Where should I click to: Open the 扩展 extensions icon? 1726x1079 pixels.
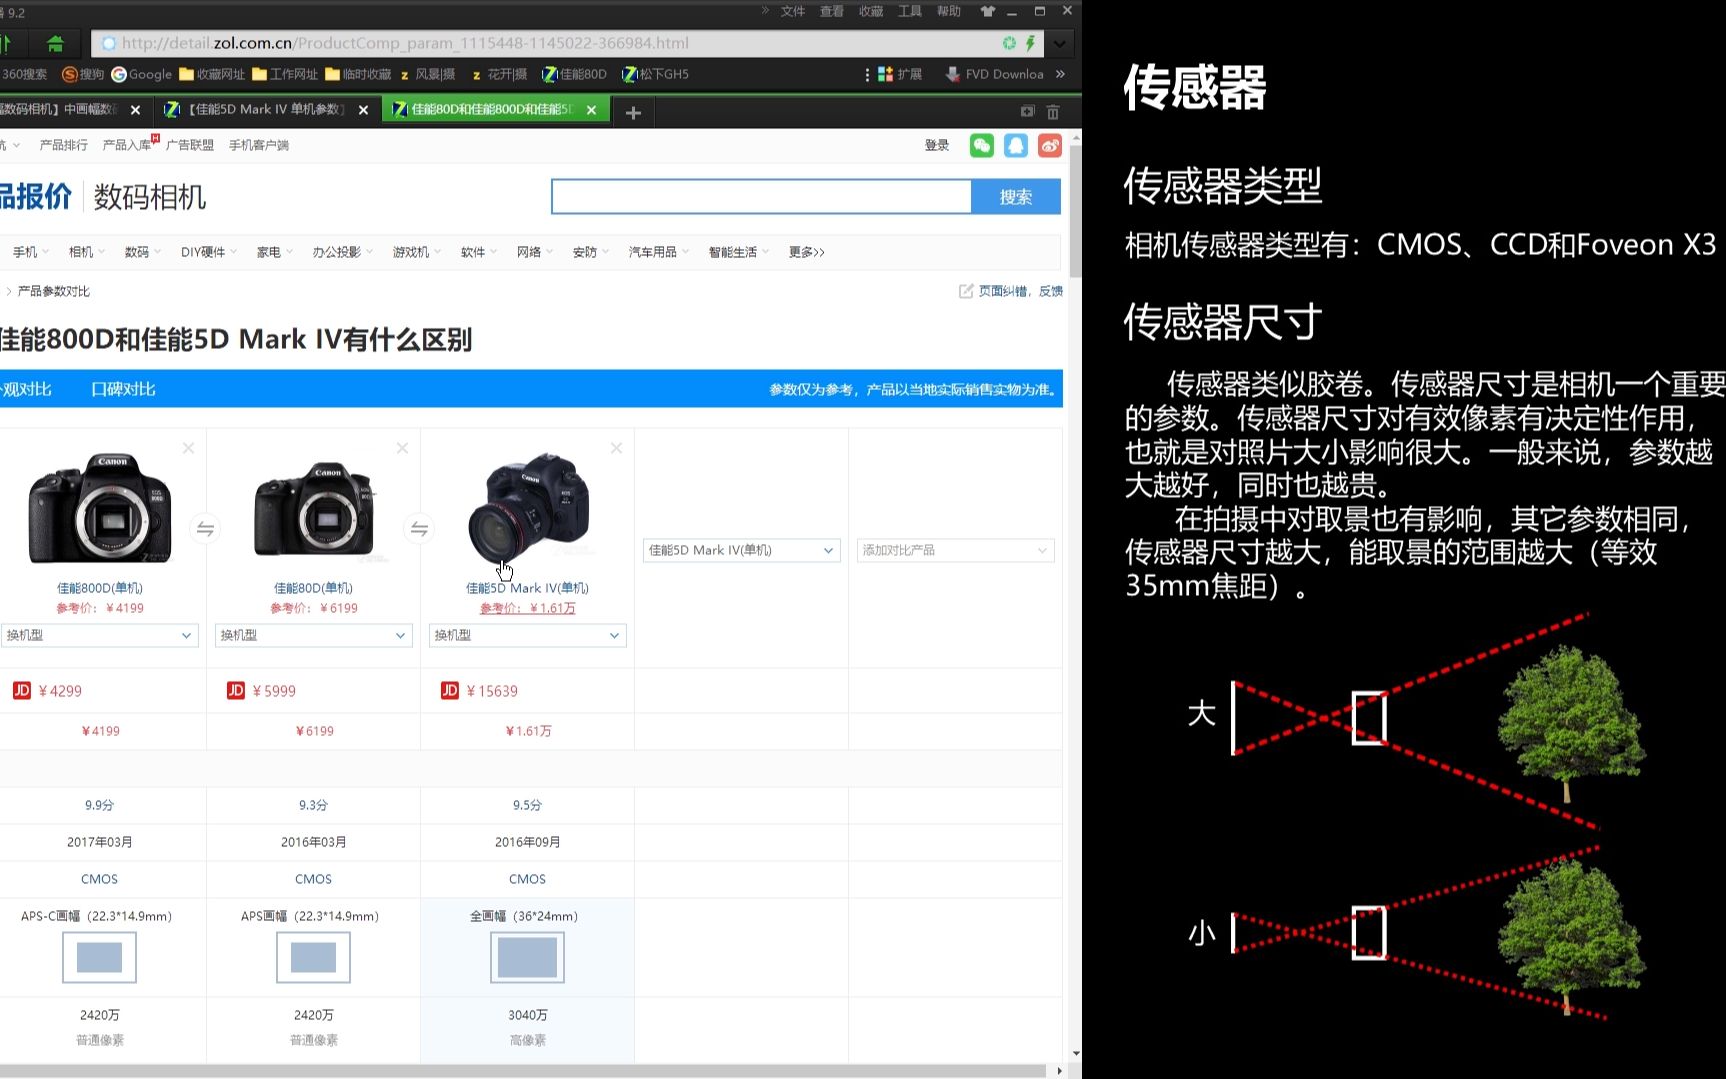point(900,74)
